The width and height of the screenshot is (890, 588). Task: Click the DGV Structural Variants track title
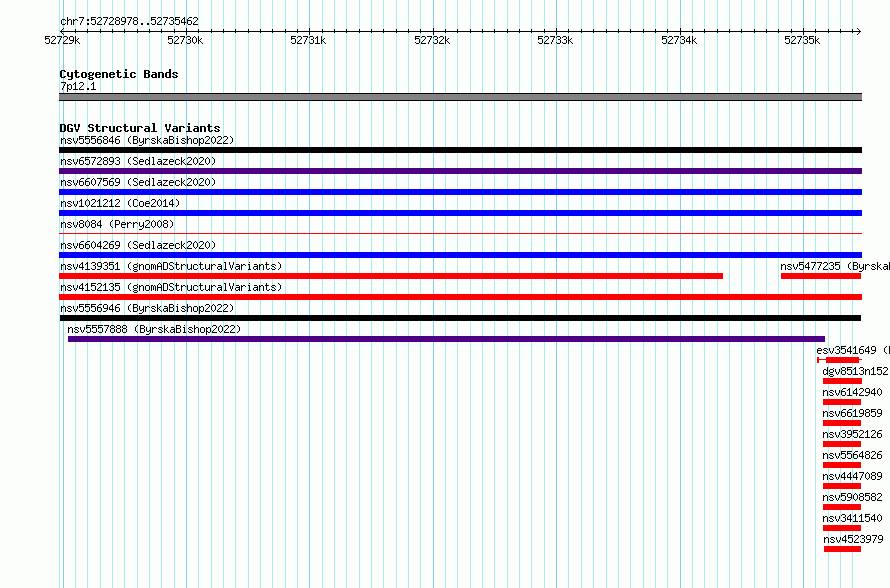pos(140,128)
